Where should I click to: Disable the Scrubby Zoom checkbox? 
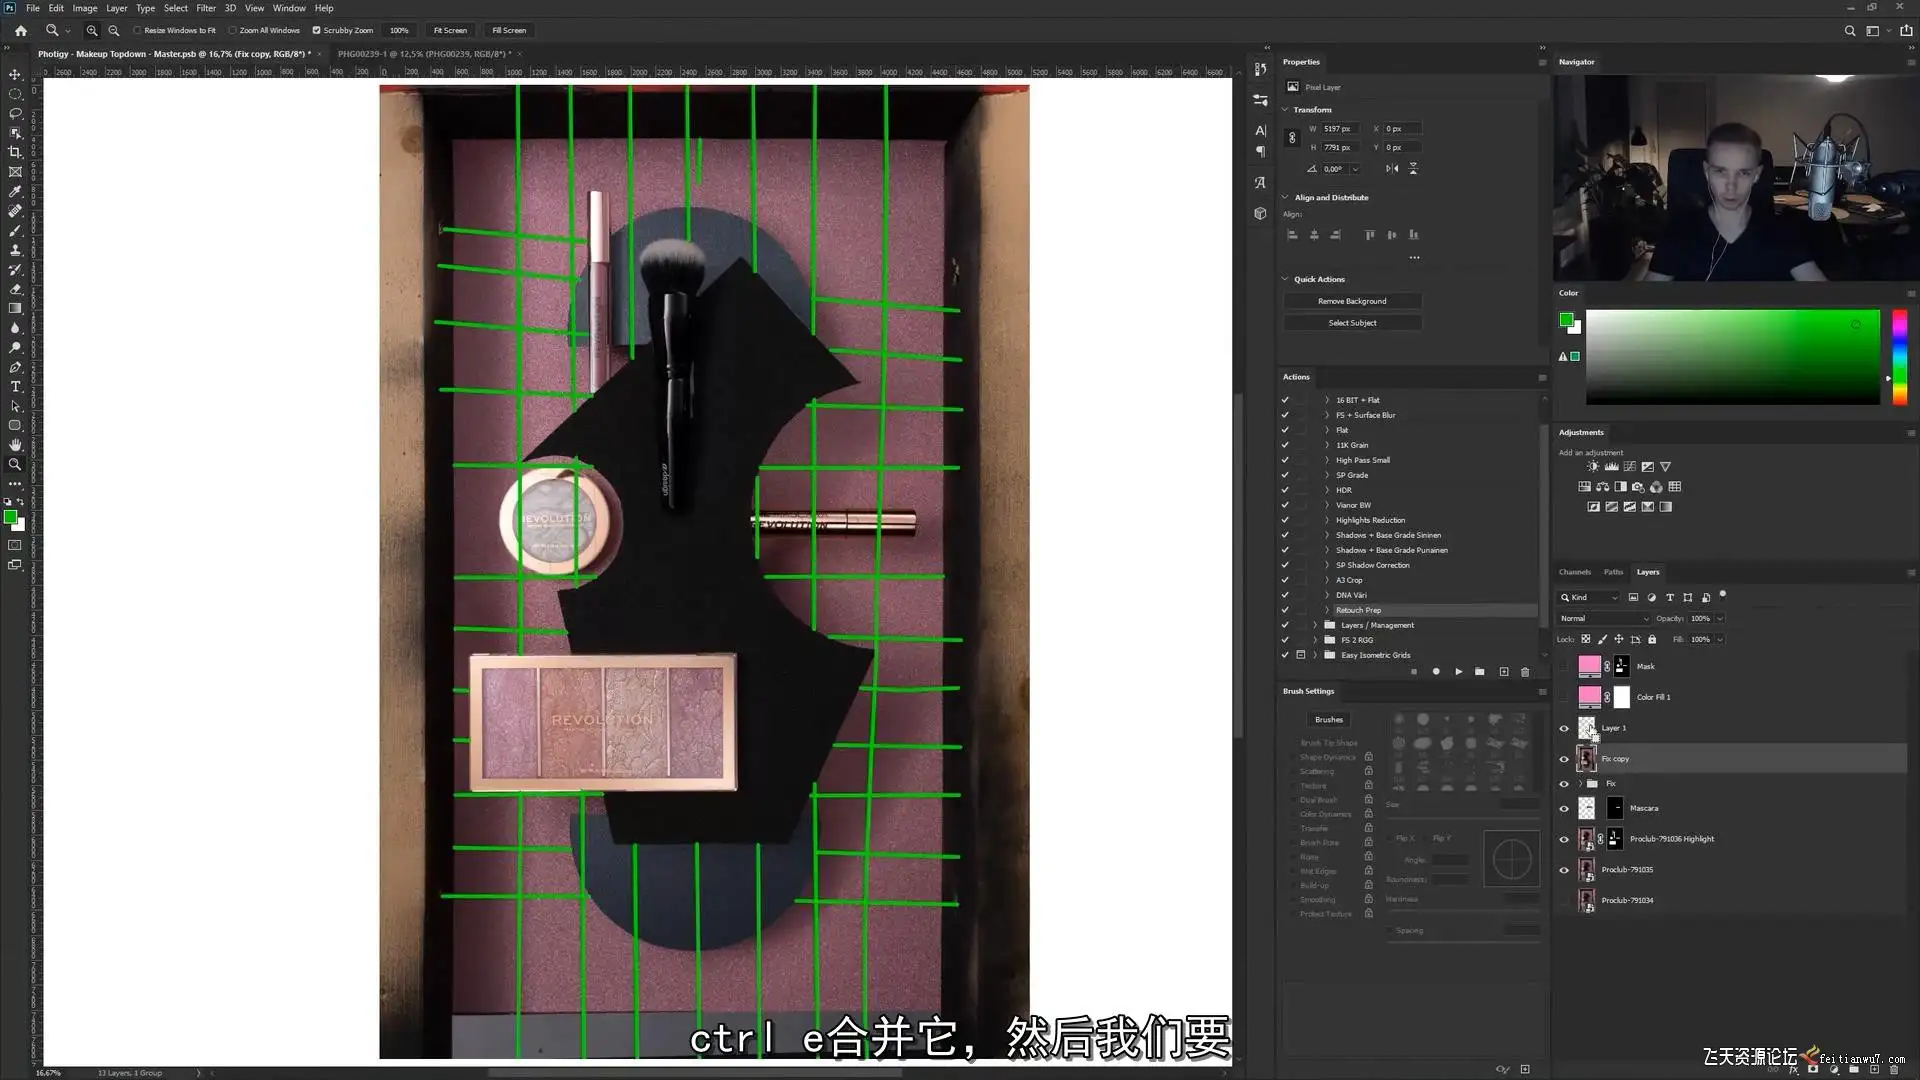(317, 31)
